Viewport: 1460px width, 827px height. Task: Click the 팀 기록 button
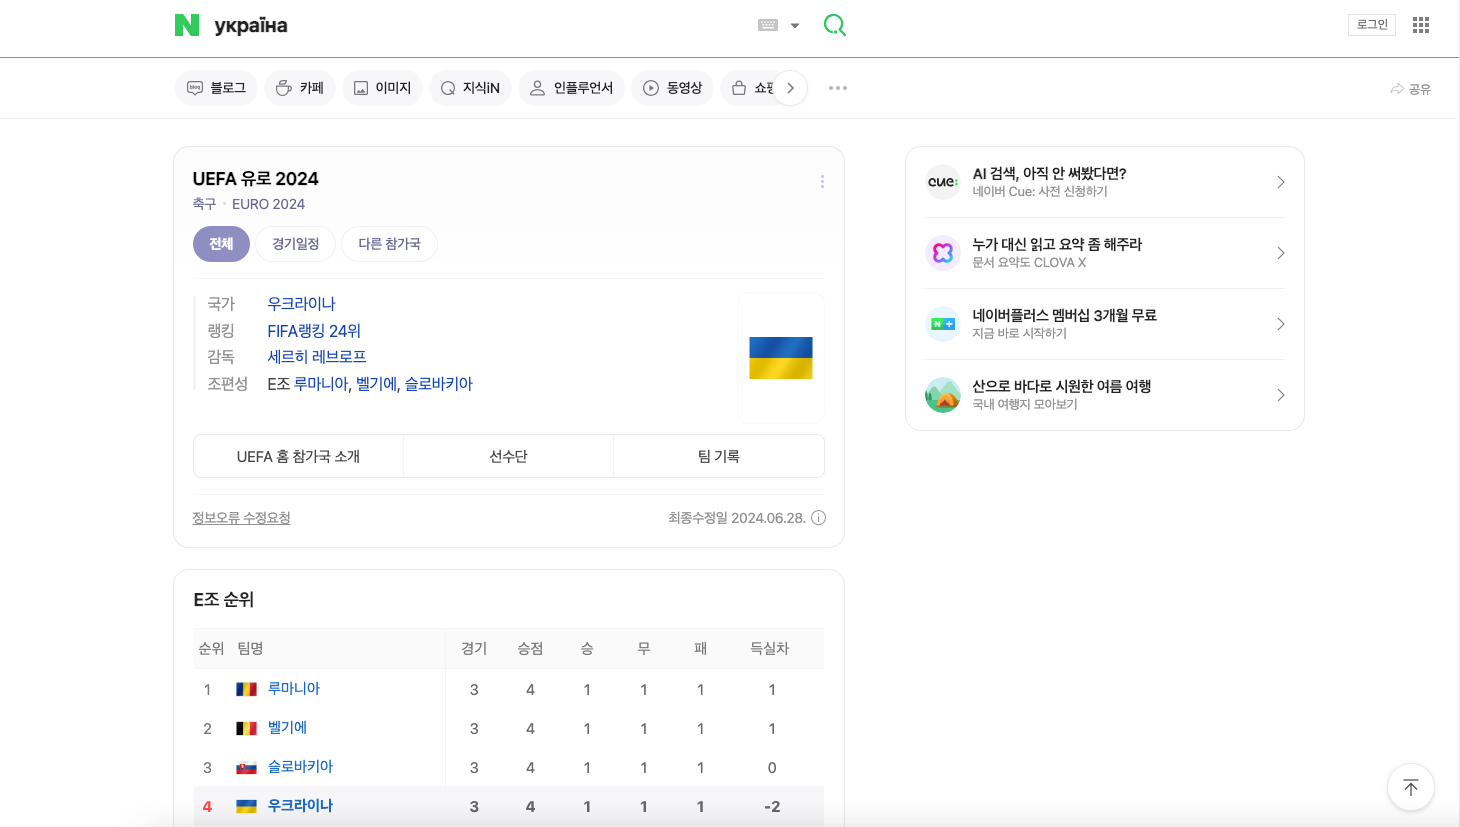click(719, 456)
